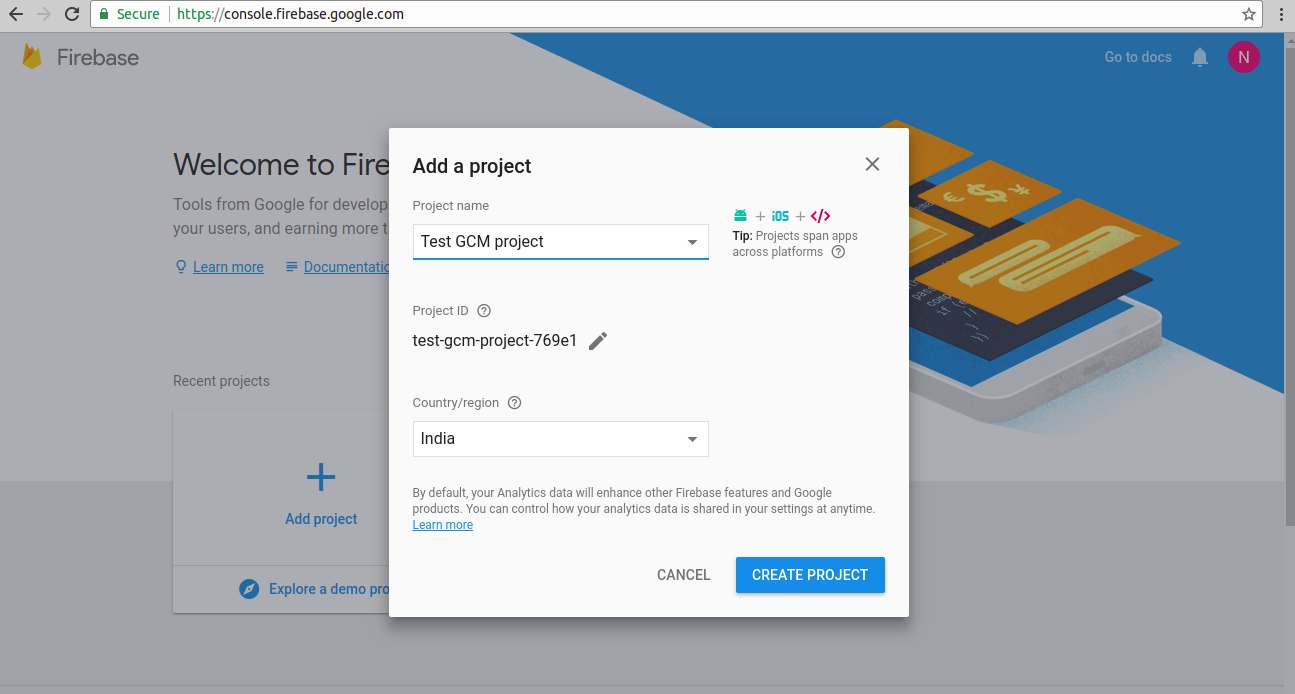Open Learn more link in dialog

click(443, 525)
